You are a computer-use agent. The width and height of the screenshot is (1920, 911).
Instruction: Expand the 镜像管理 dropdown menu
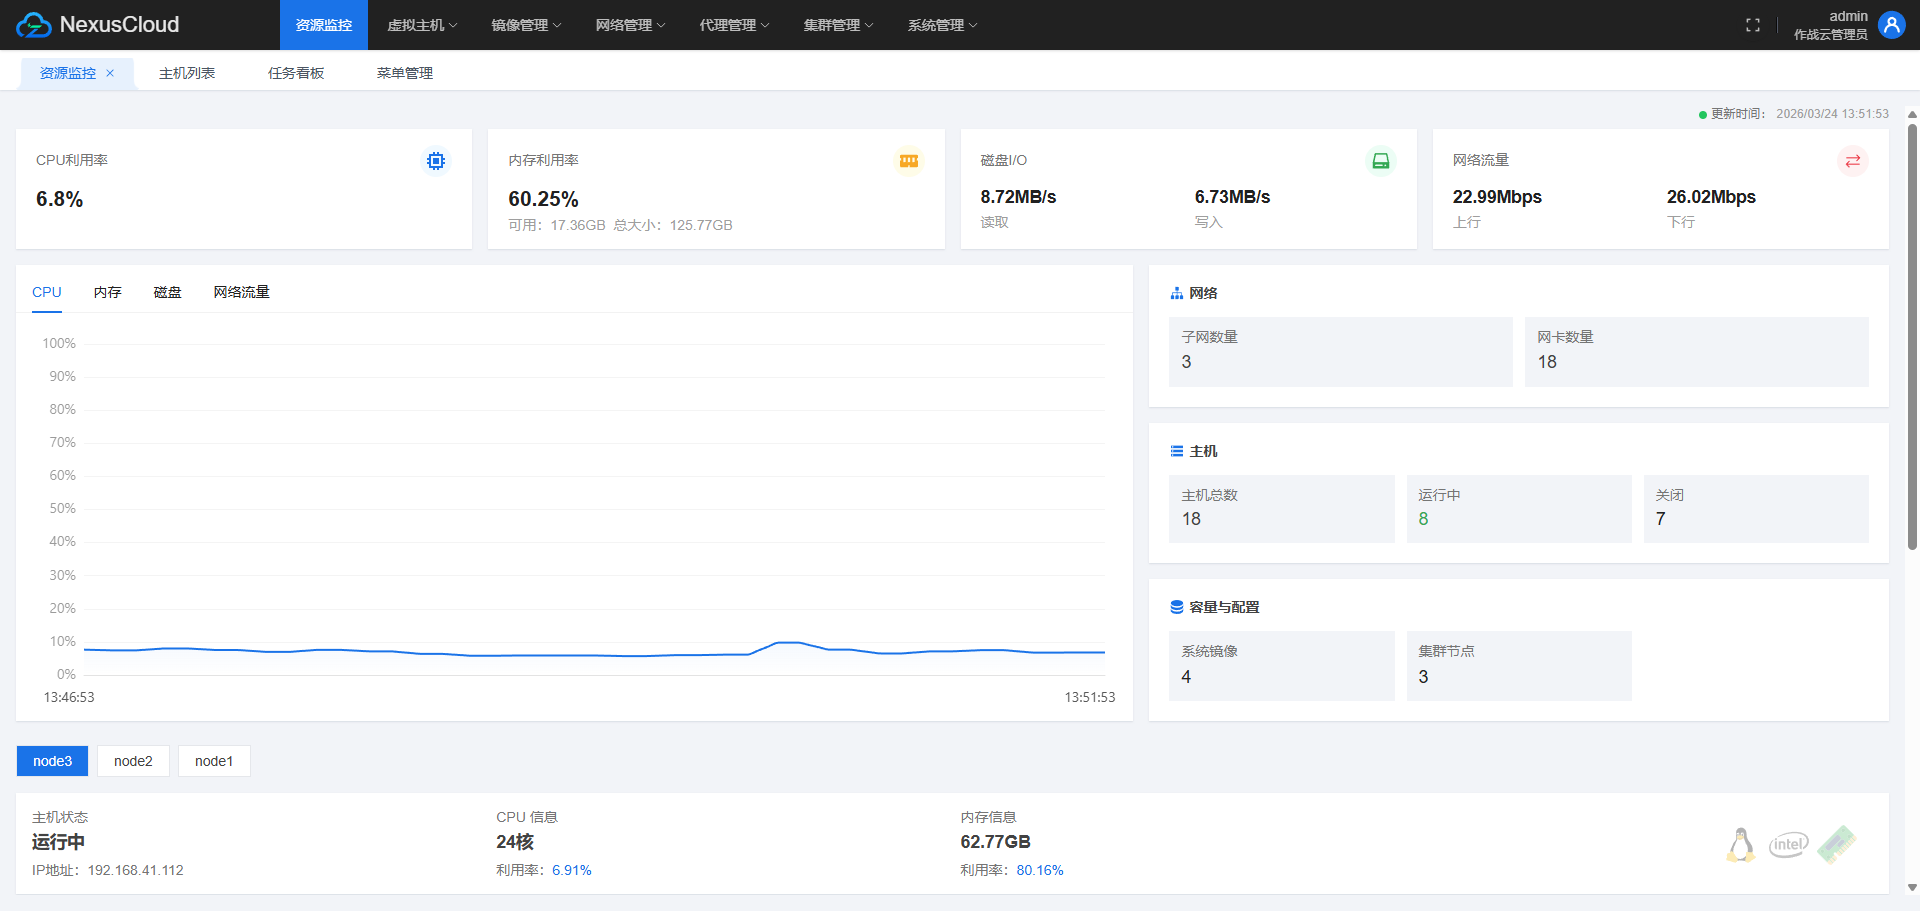pos(526,25)
